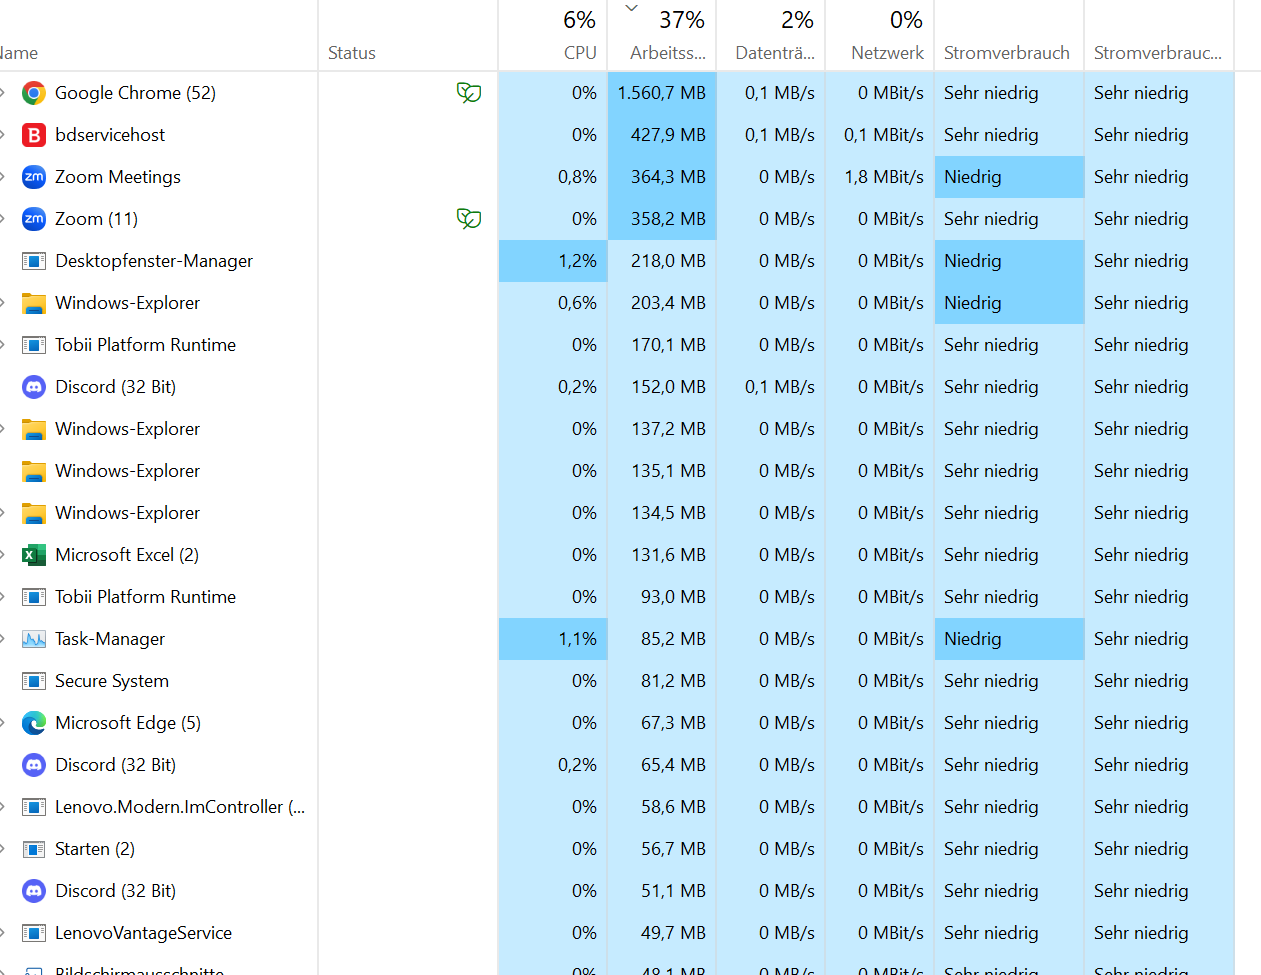Select the Desktopfenster-Manager process name
Image resolution: width=1261 pixels, height=975 pixels.
coord(154,261)
